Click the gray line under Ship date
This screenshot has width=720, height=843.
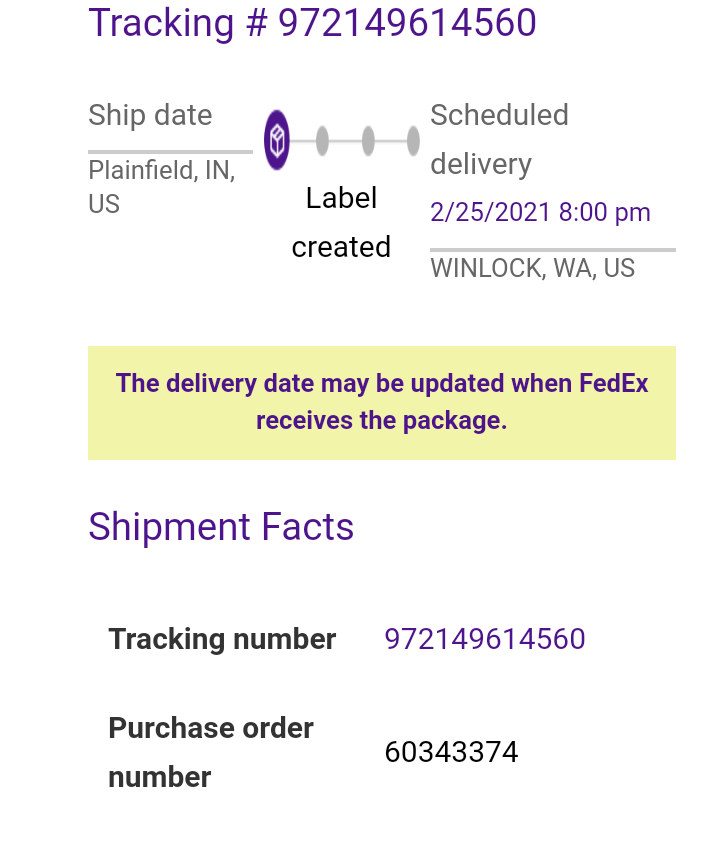(170, 152)
